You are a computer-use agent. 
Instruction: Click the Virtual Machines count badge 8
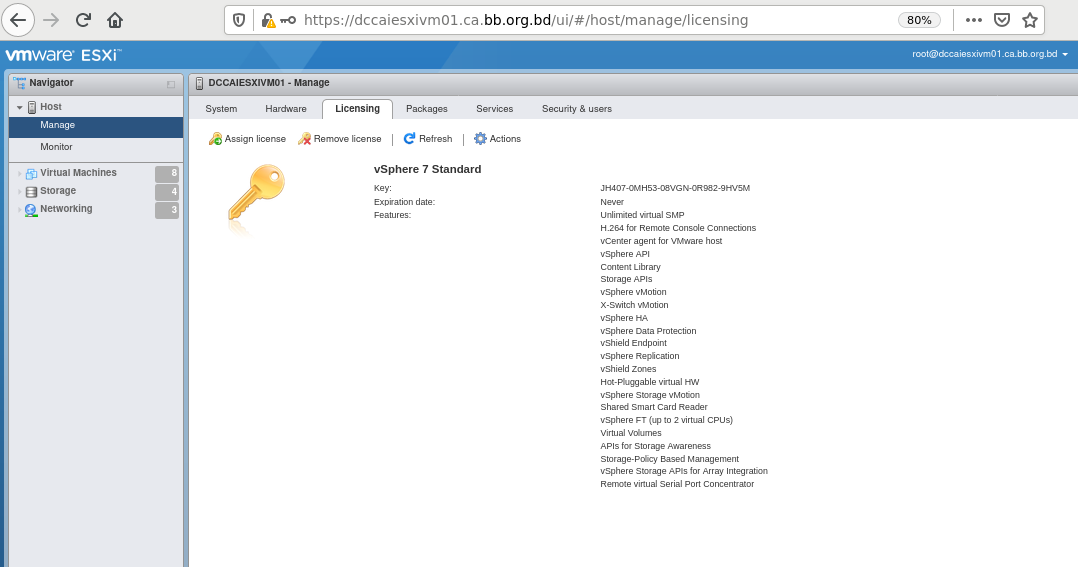tap(167, 173)
